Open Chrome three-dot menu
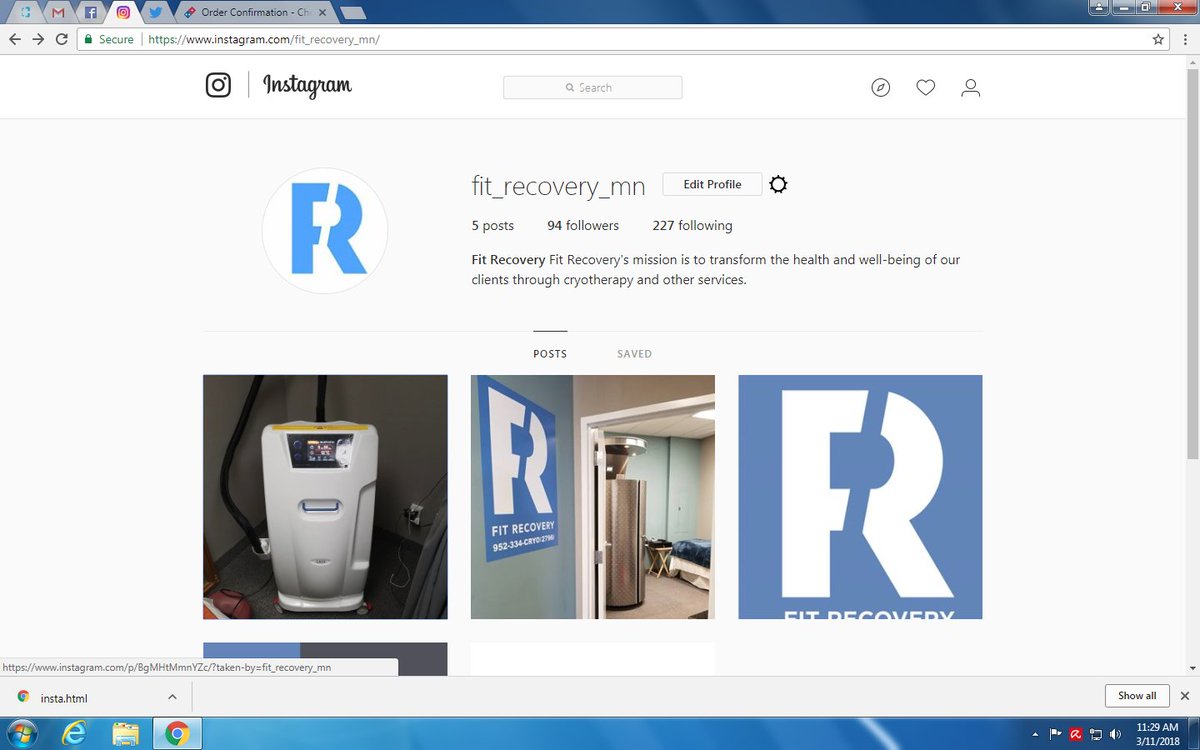 [1186, 39]
